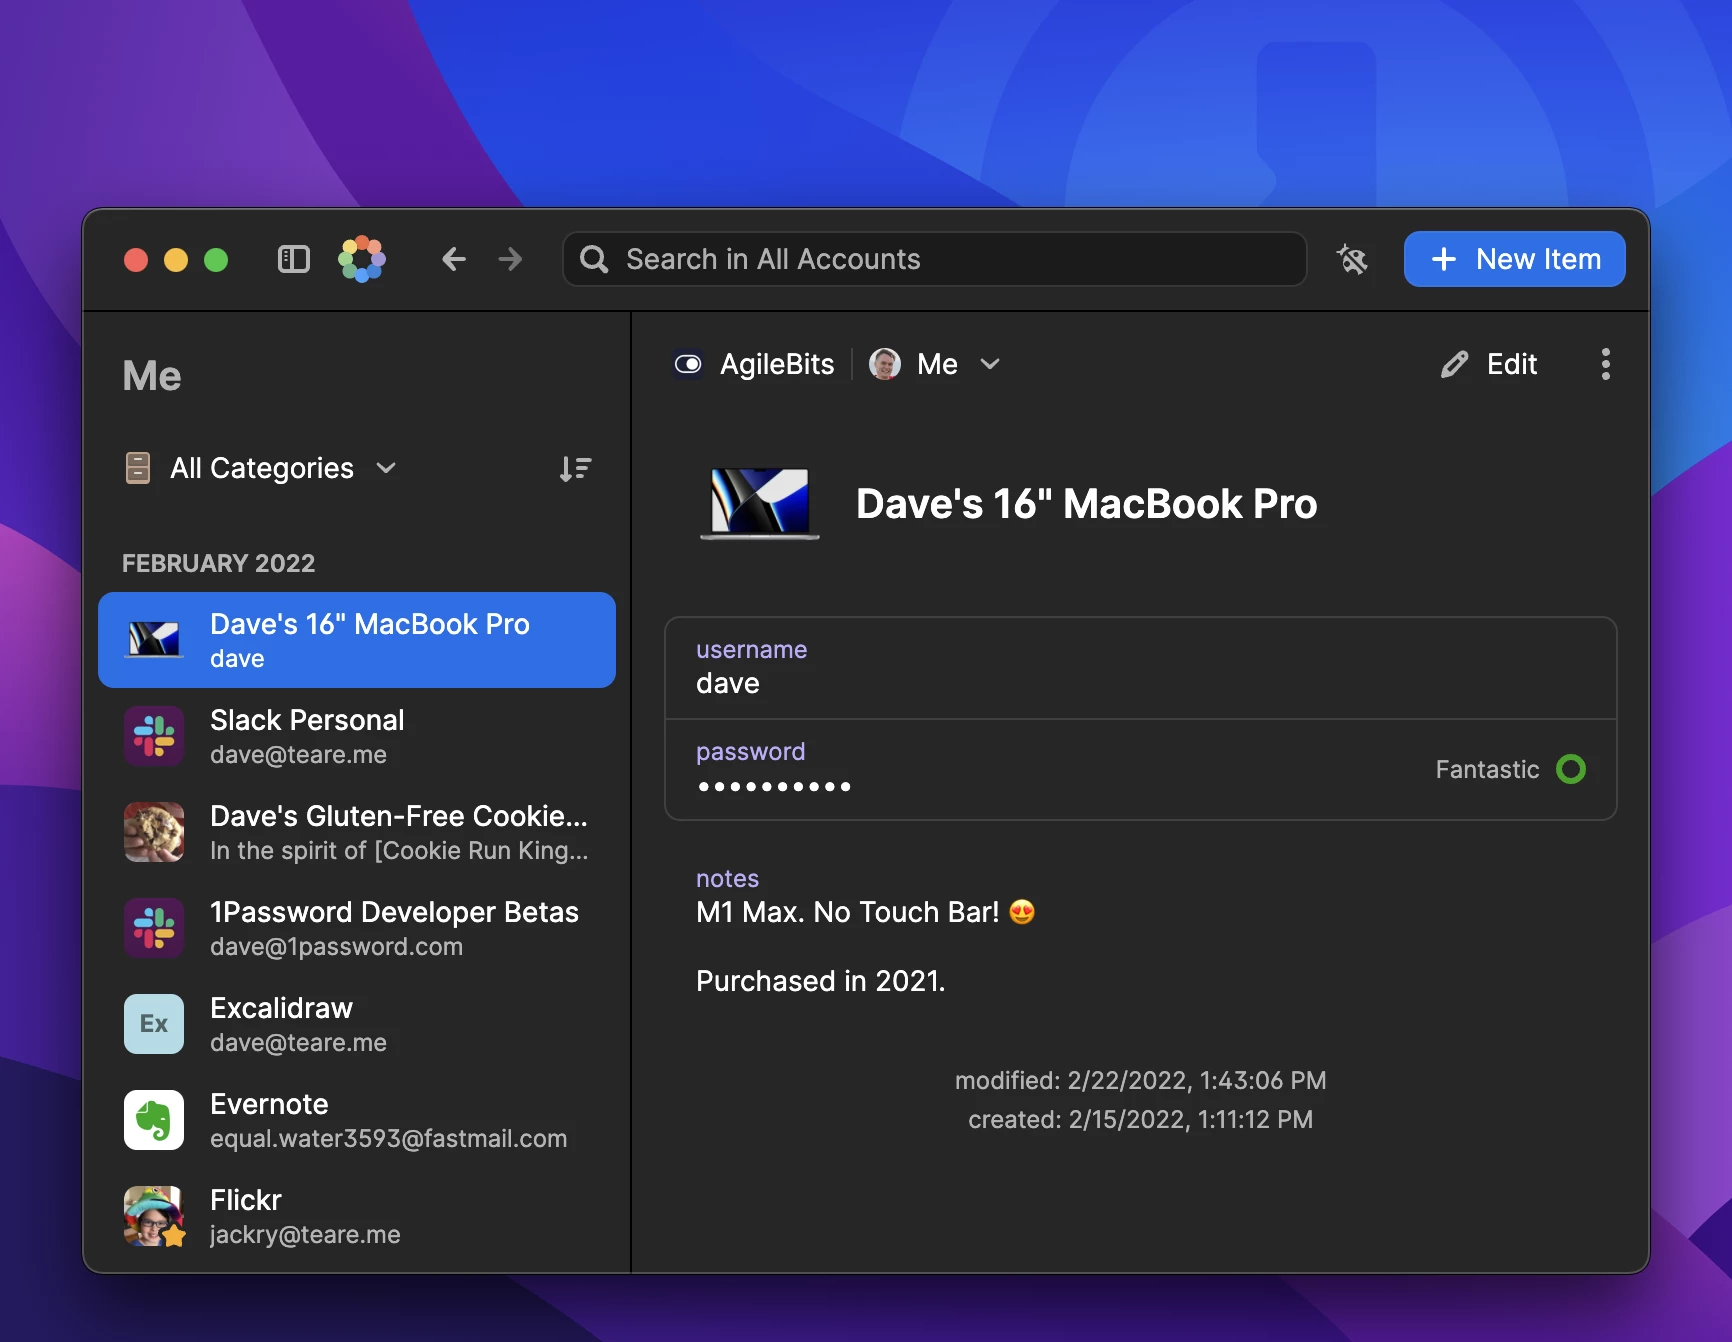The image size is (1732, 1342).
Task: Click the AgileBits account name
Action: point(777,364)
